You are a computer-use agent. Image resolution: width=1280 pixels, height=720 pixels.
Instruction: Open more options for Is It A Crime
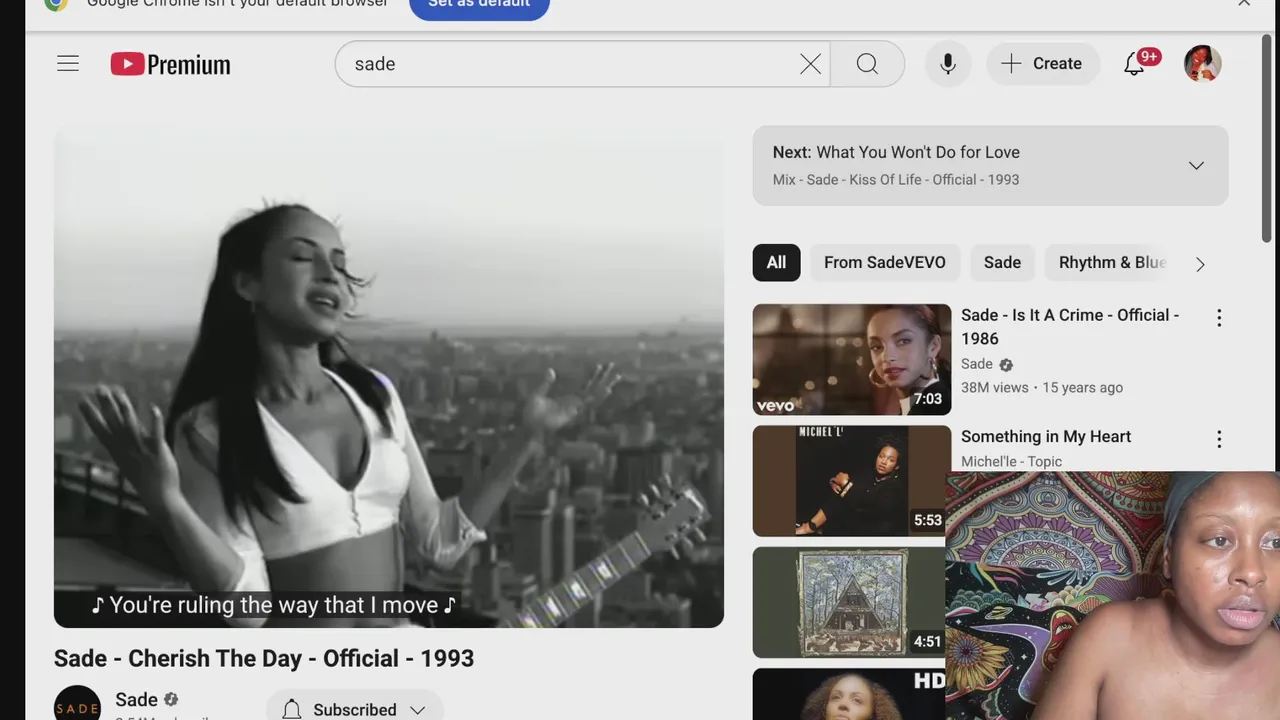pos(1219,318)
